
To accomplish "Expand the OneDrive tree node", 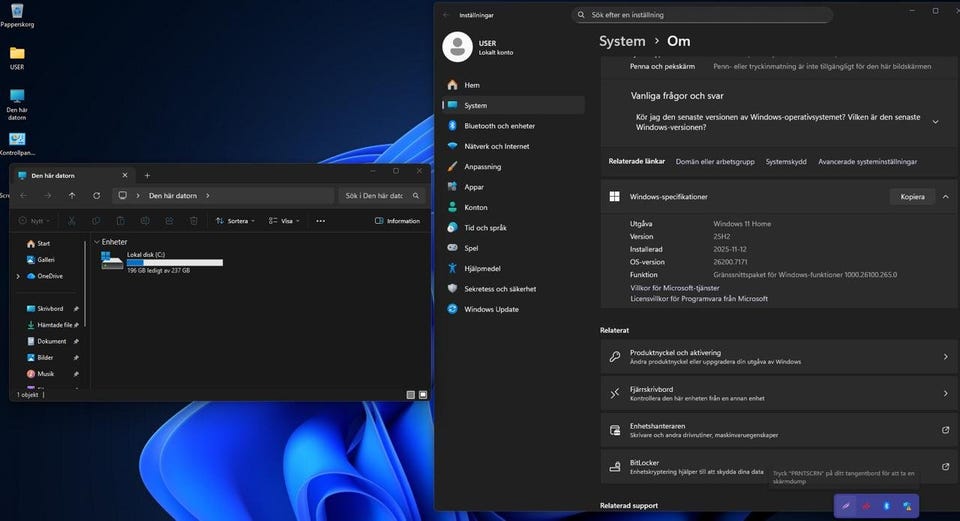I will point(18,276).
